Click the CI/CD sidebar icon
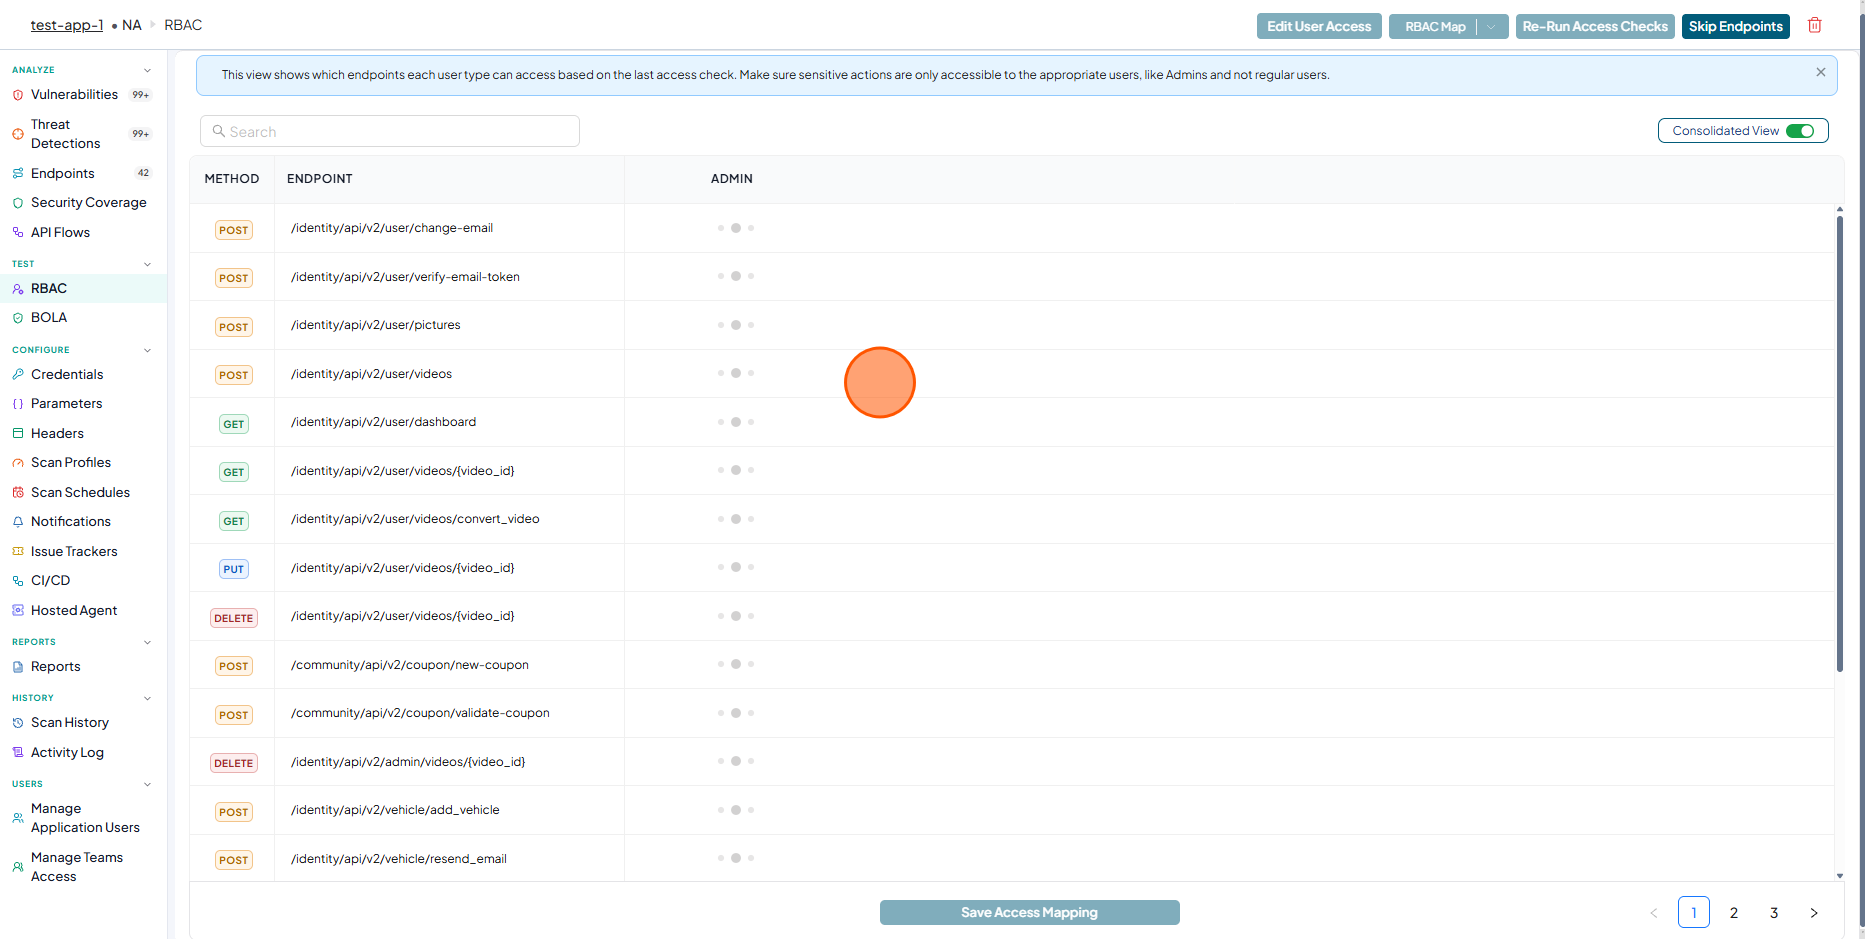 point(18,581)
